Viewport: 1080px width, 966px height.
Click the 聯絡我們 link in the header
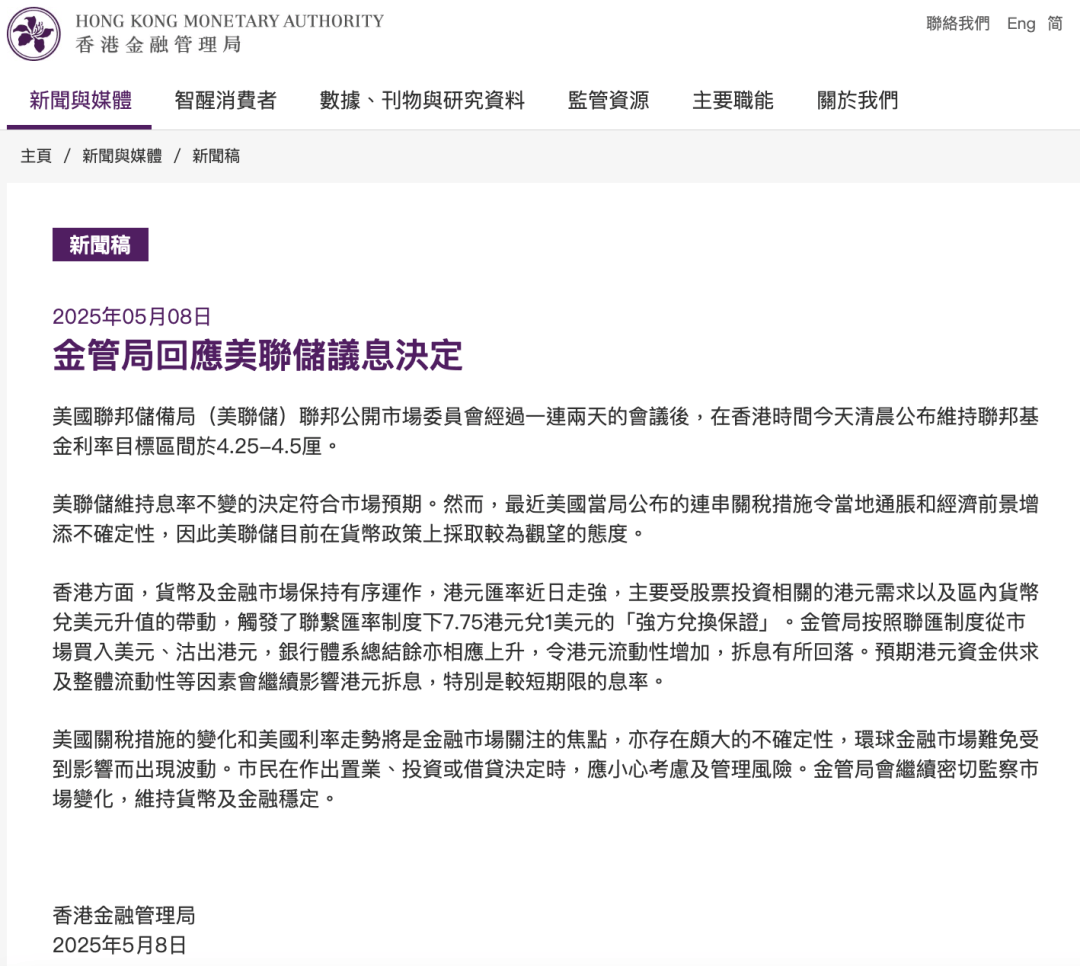pyautogui.click(x=957, y=23)
